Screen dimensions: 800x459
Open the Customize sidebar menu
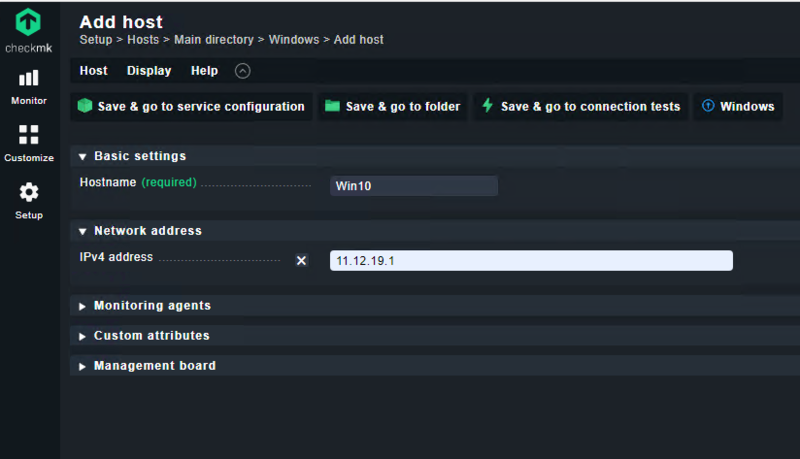click(29, 142)
